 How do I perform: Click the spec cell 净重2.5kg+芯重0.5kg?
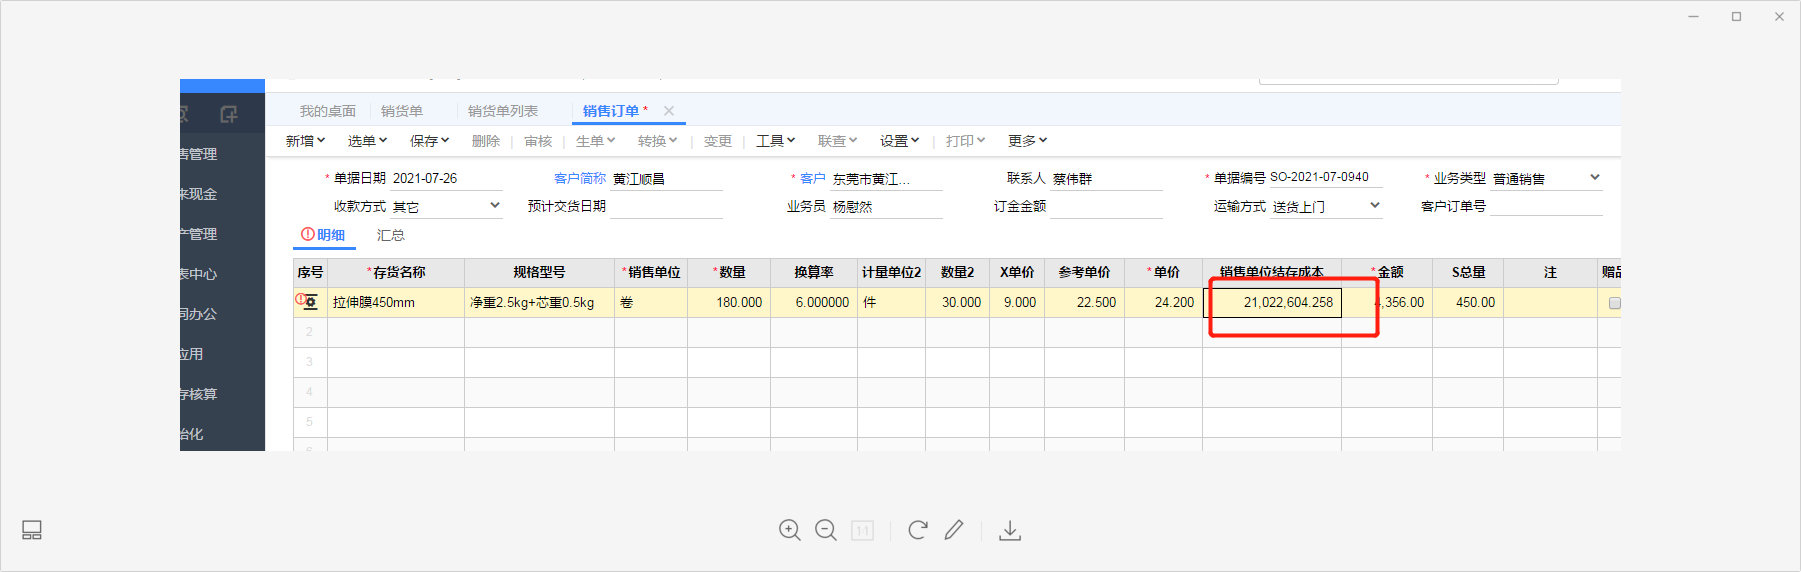[539, 302]
